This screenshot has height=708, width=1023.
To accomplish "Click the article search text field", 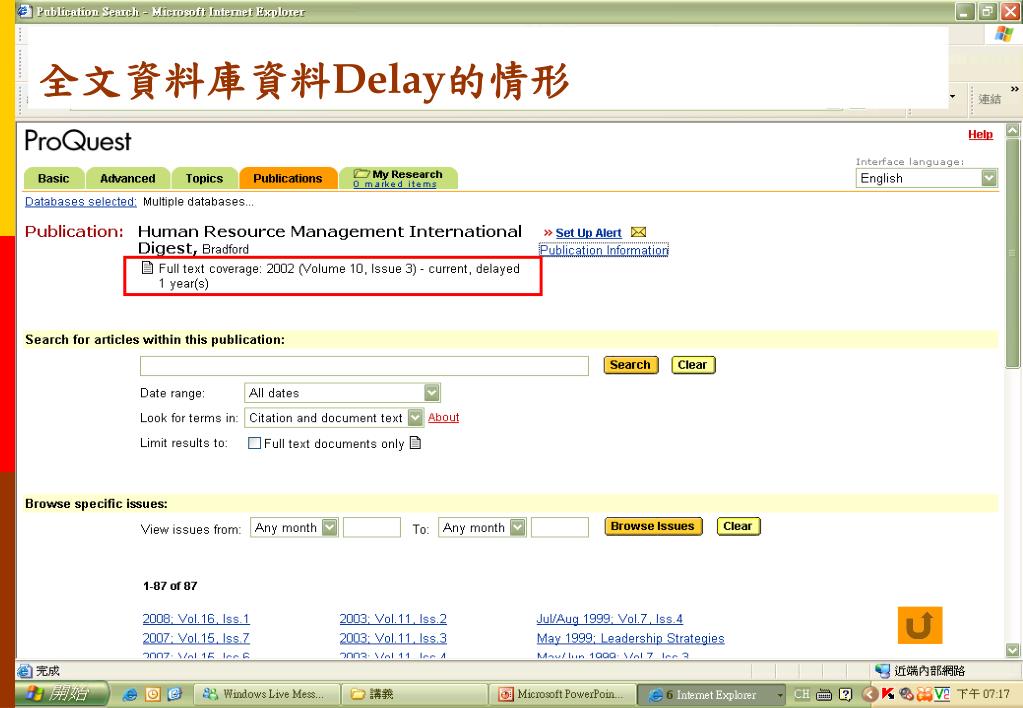I will [364, 365].
